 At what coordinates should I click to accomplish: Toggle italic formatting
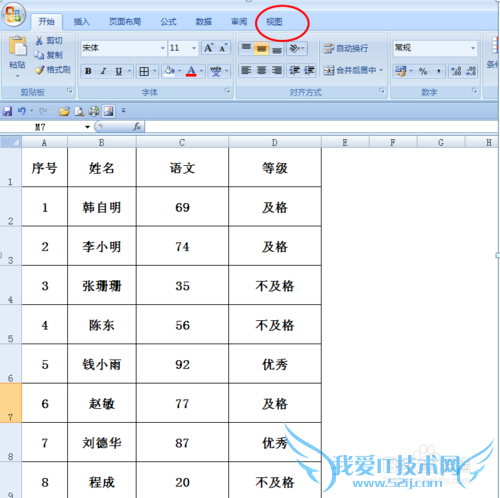coord(103,71)
